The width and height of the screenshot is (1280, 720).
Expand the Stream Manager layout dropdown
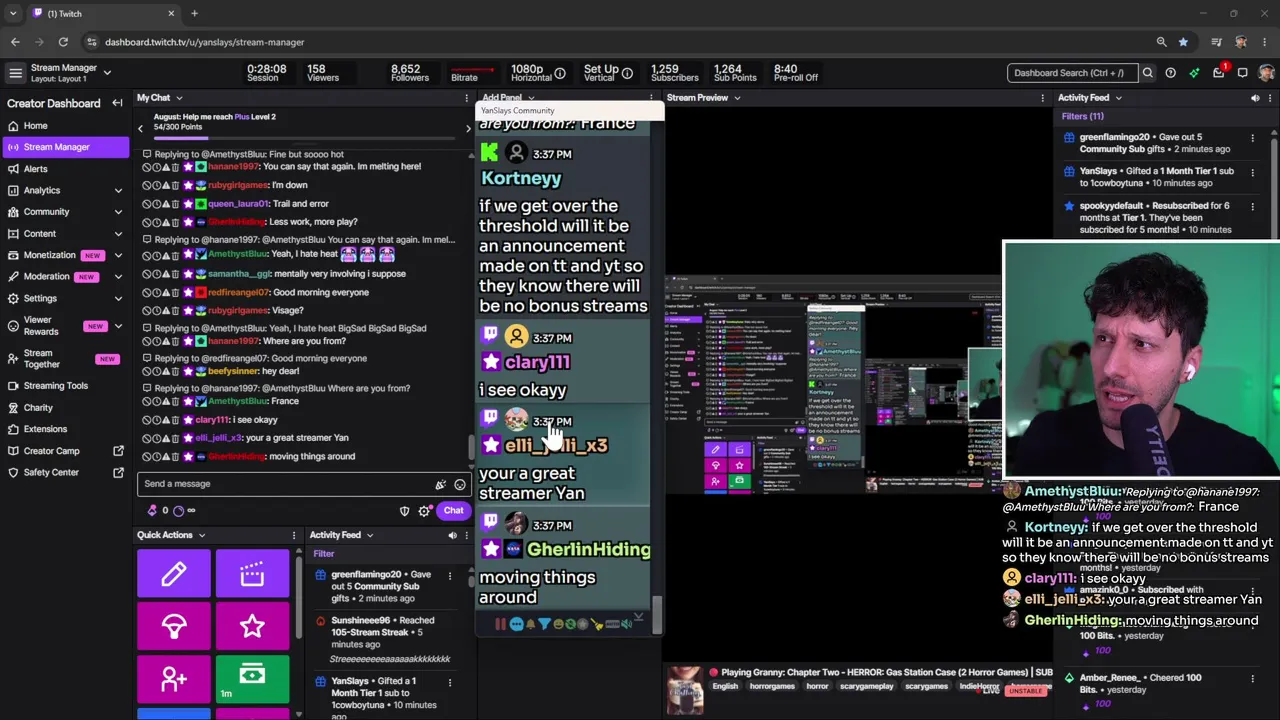pyautogui.click(x=107, y=72)
